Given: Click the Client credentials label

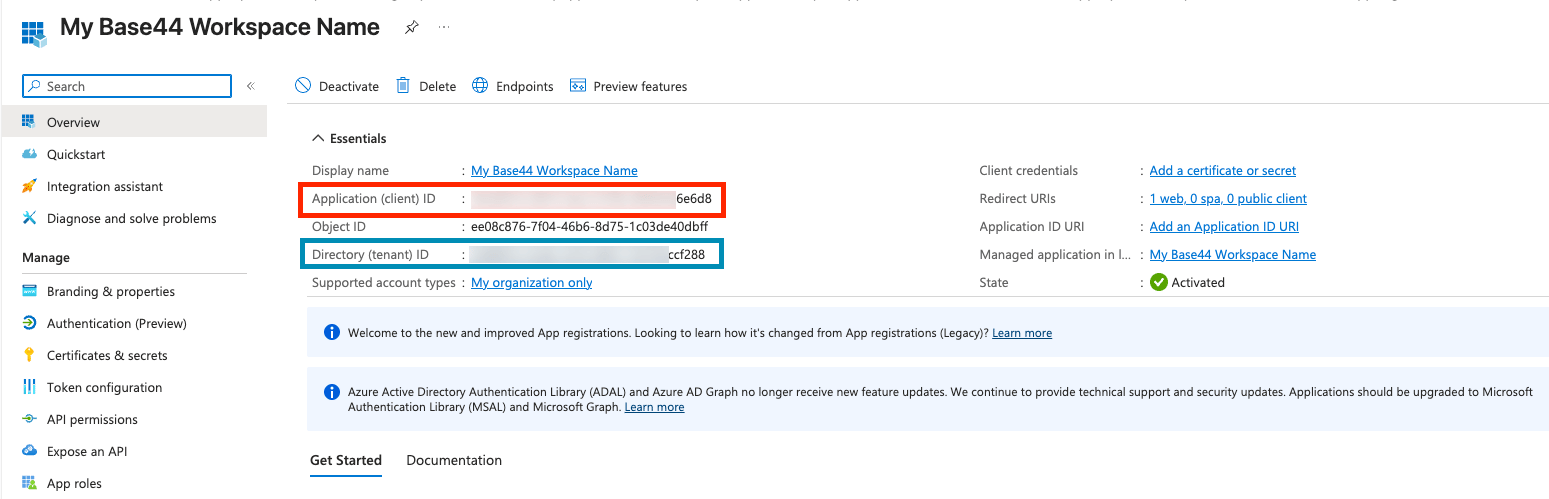Looking at the screenshot, I should click(1029, 170).
